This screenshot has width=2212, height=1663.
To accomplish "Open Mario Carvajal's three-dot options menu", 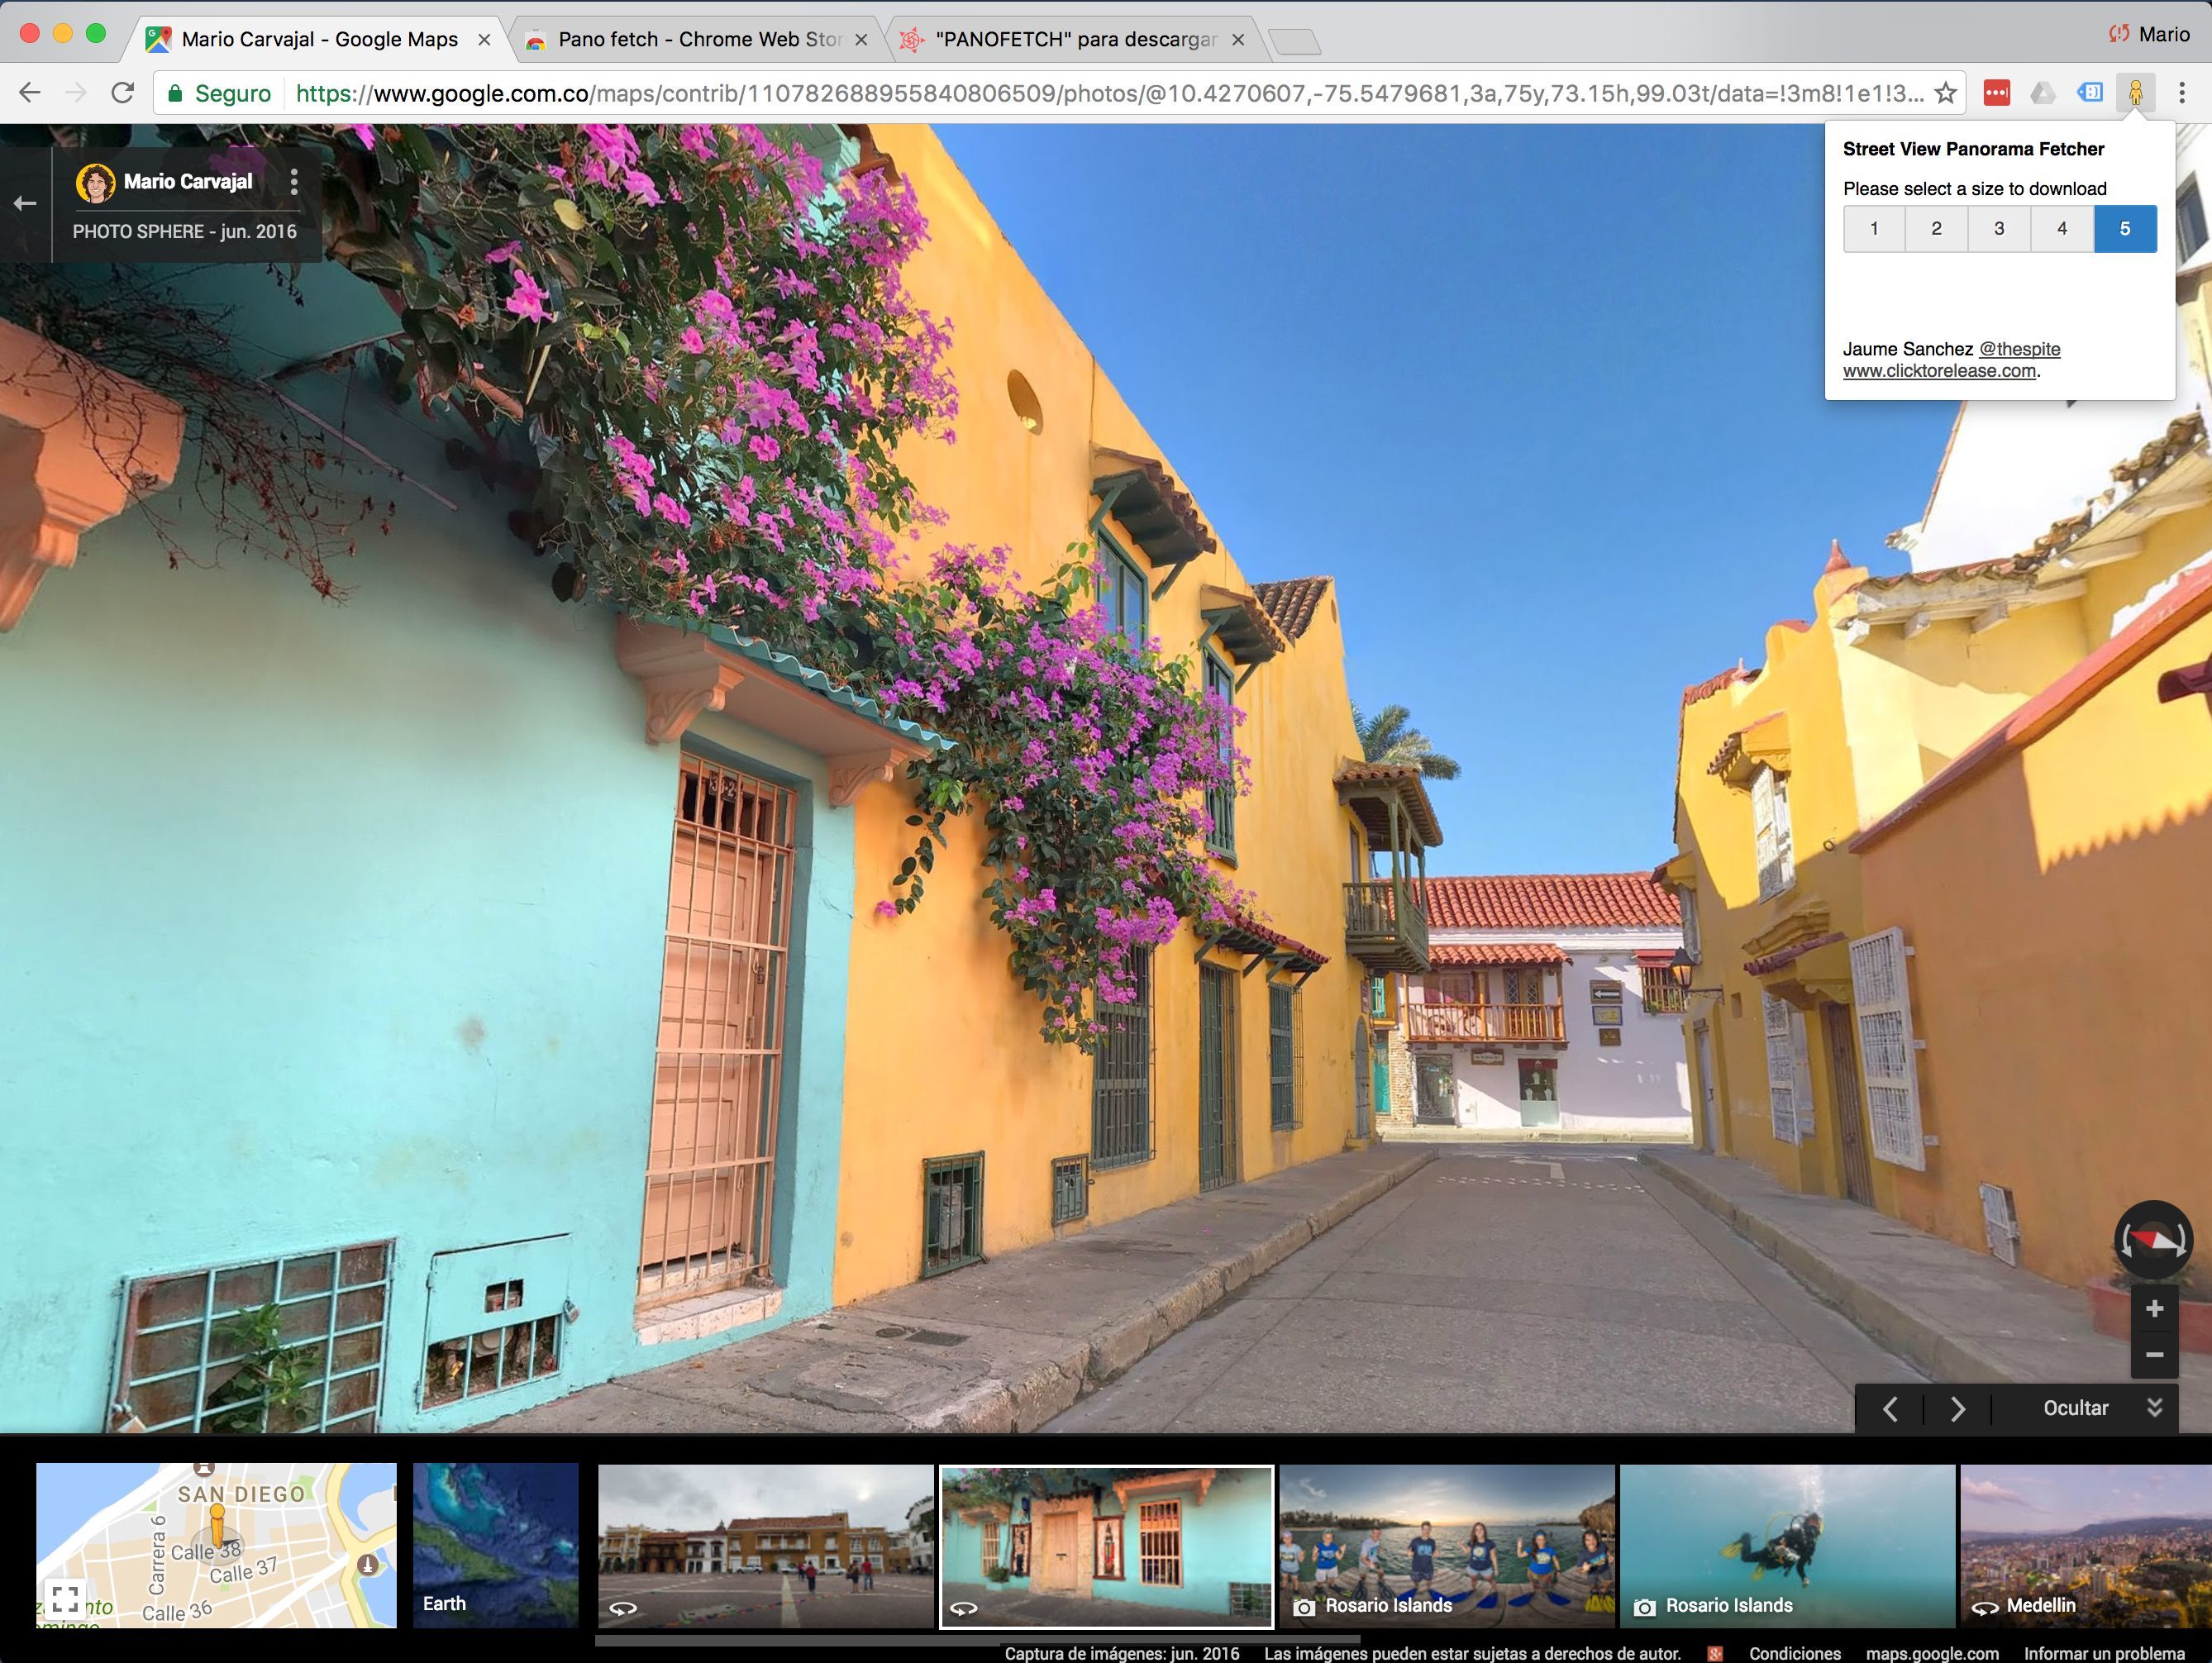I will pyautogui.click(x=293, y=182).
